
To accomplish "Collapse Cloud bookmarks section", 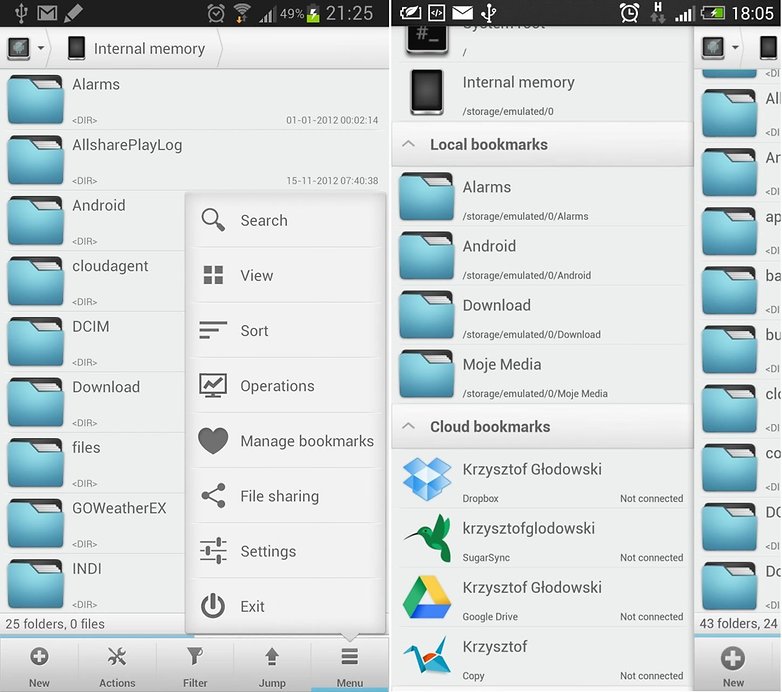I will 543,427.
